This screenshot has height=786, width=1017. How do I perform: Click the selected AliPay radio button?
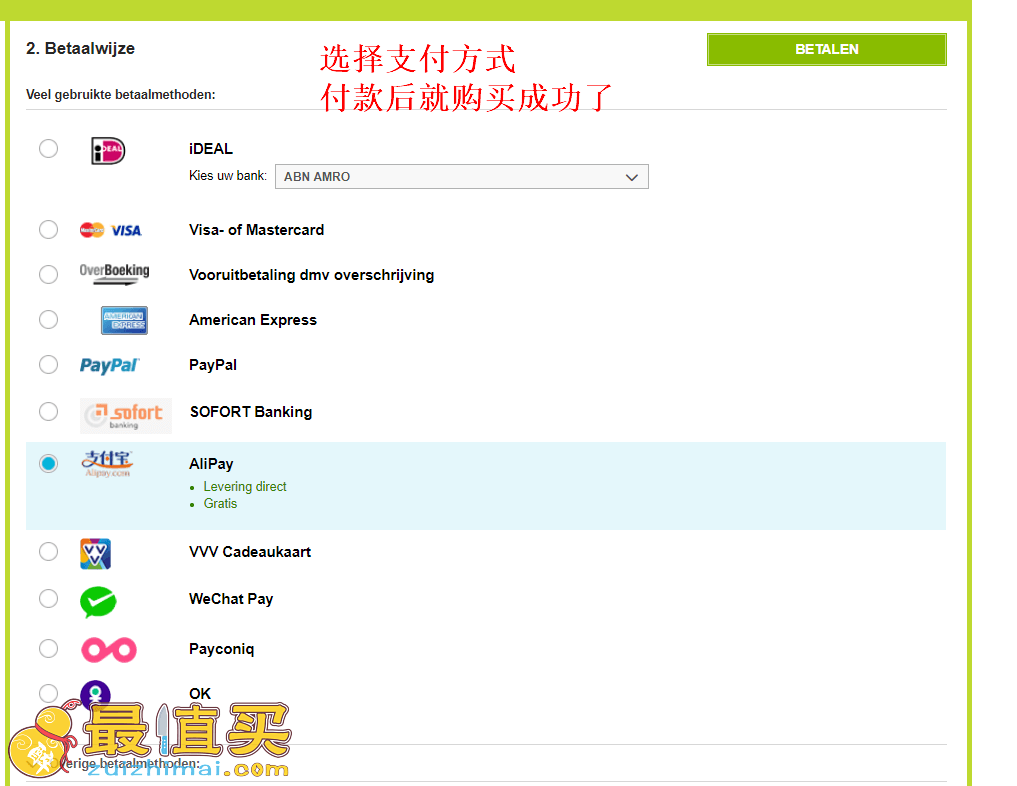48,463
